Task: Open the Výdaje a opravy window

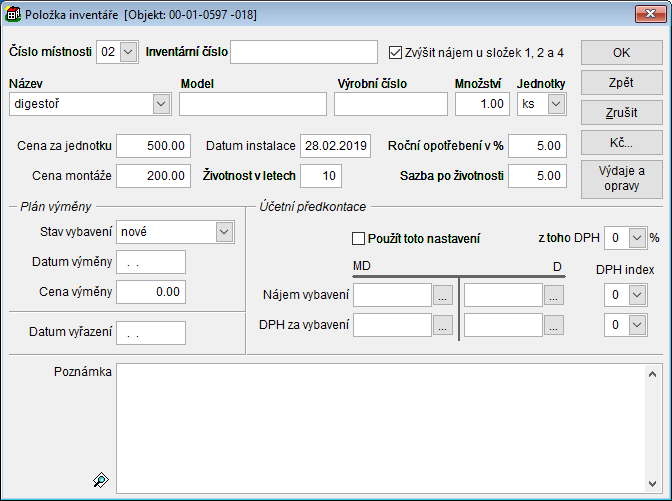Action: coord(621,178)
